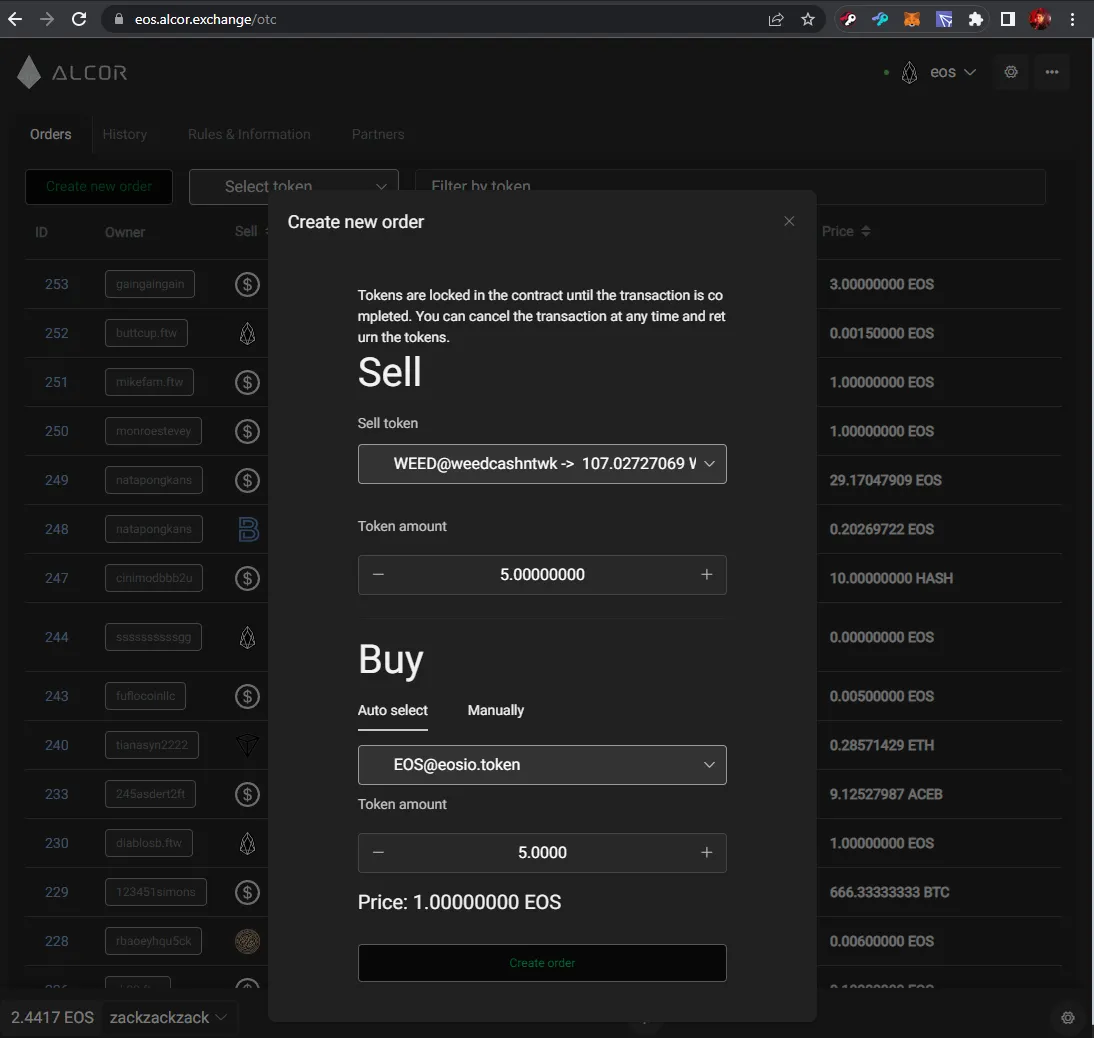Click the TRON token icon in row 240

(247, 745)
